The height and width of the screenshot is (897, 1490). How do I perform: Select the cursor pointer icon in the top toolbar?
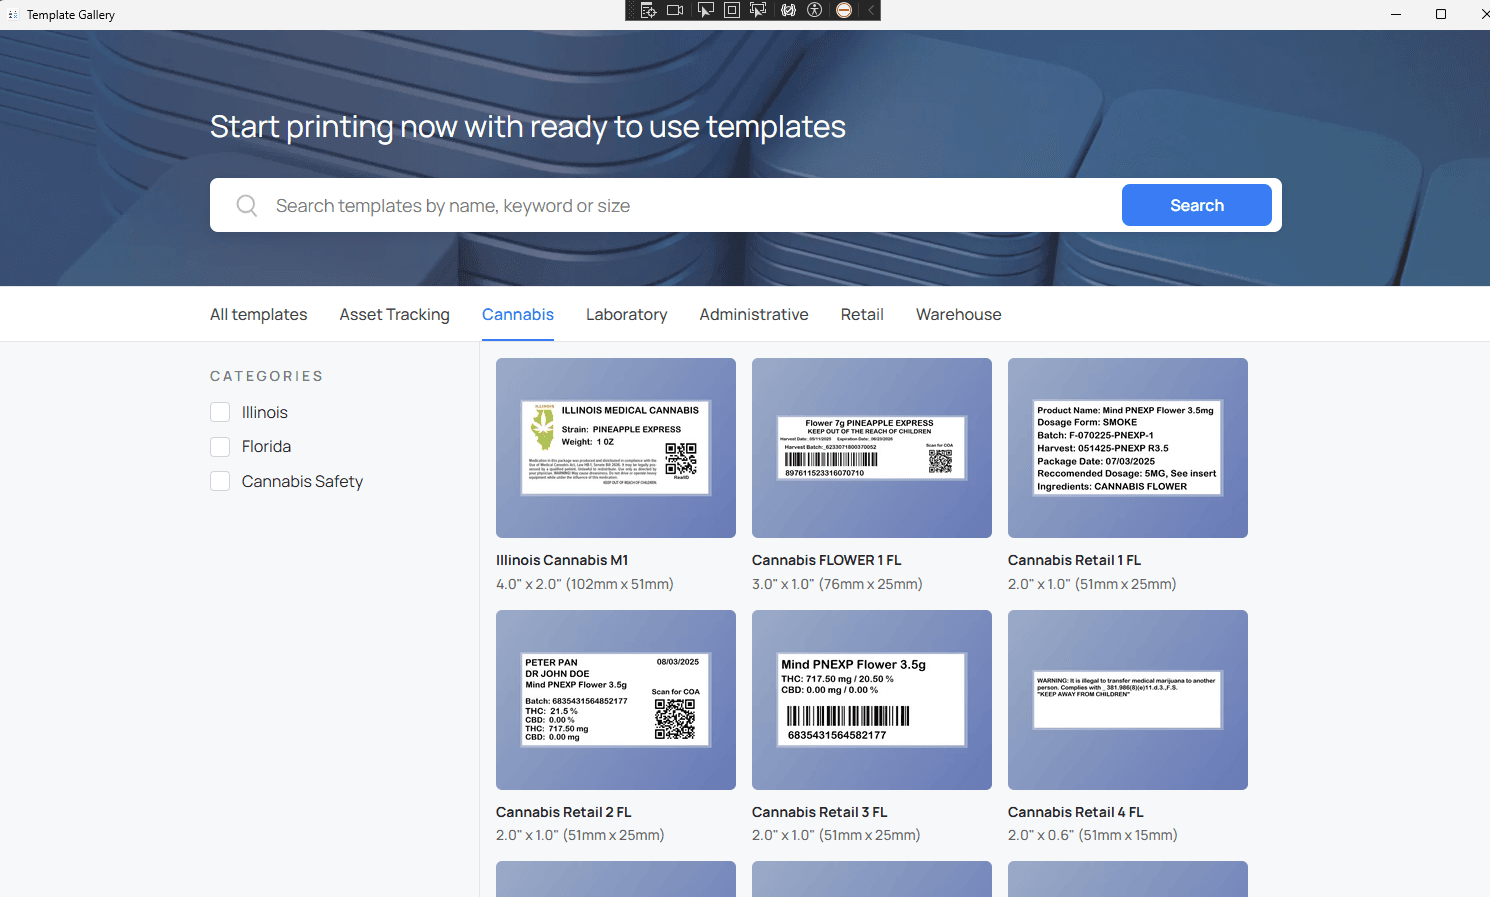coord(706,10)
